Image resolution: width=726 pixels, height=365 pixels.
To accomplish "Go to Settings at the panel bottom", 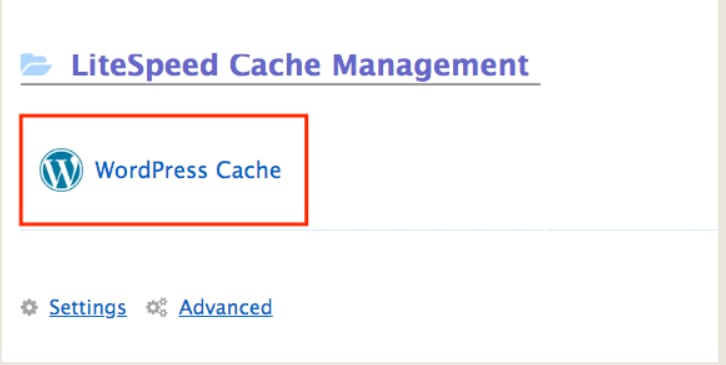I will tap(88, 308).
